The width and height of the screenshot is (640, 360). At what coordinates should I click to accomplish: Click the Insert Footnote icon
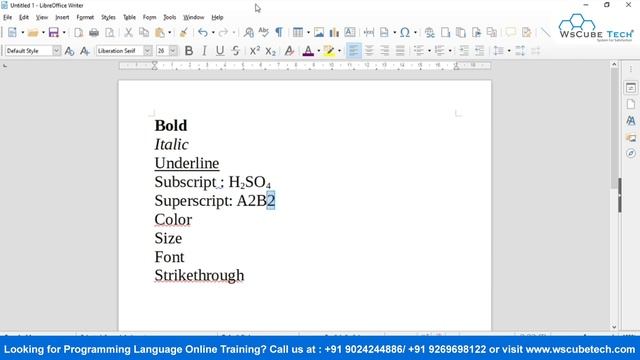445,33
